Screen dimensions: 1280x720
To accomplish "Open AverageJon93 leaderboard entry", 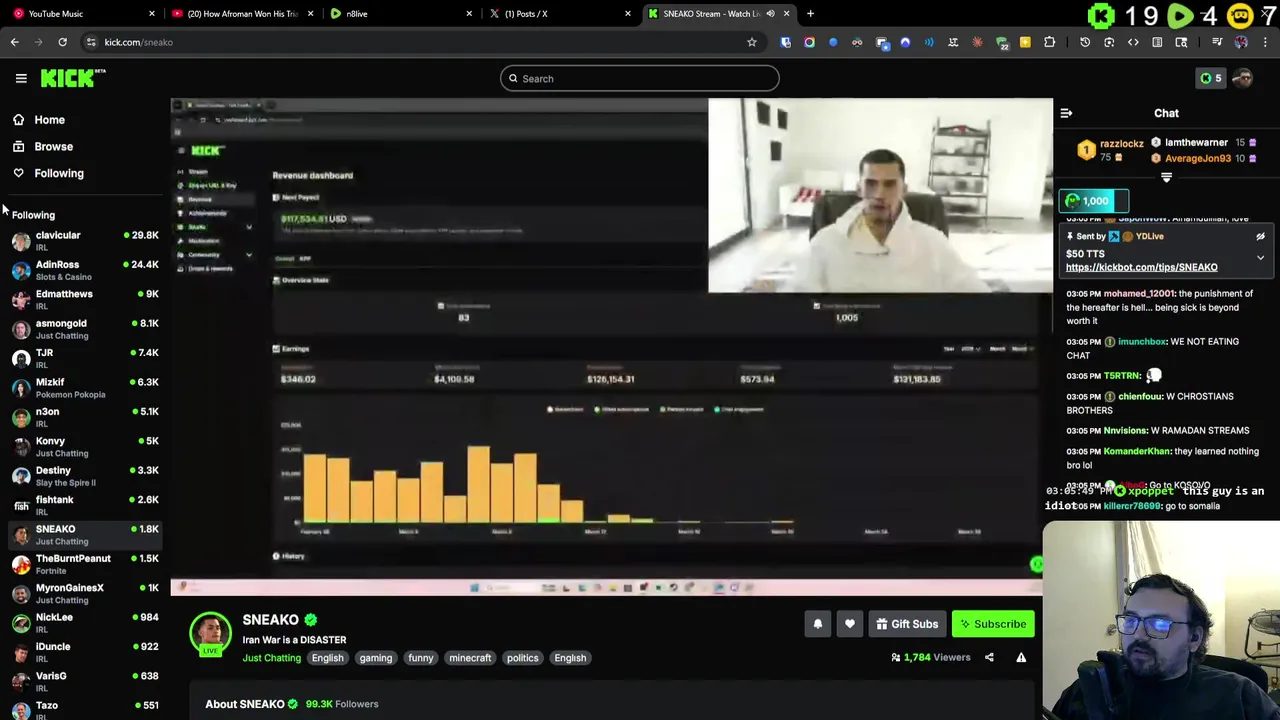I will click(x=1203, y=158).
